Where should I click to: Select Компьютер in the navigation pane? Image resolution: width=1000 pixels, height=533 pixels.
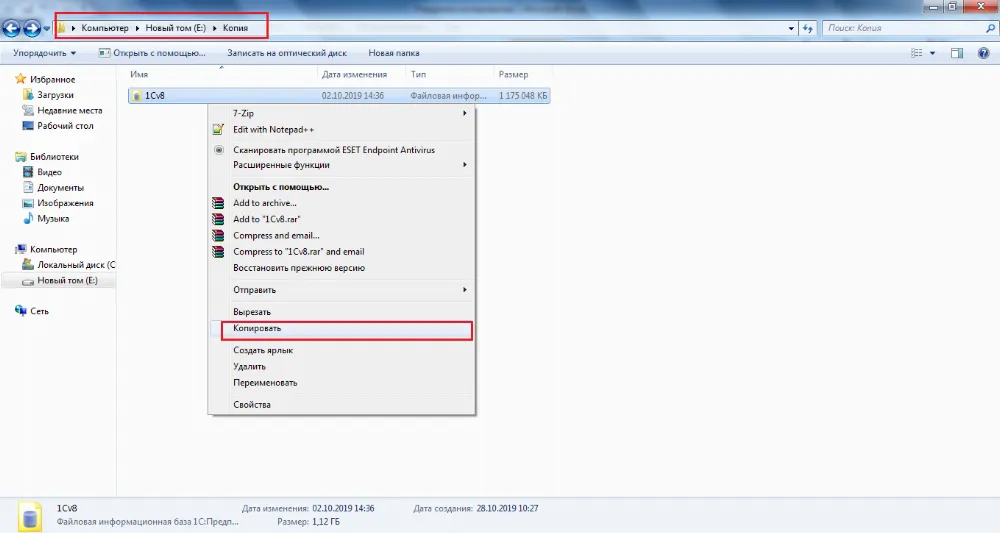[x=54, y=249]
